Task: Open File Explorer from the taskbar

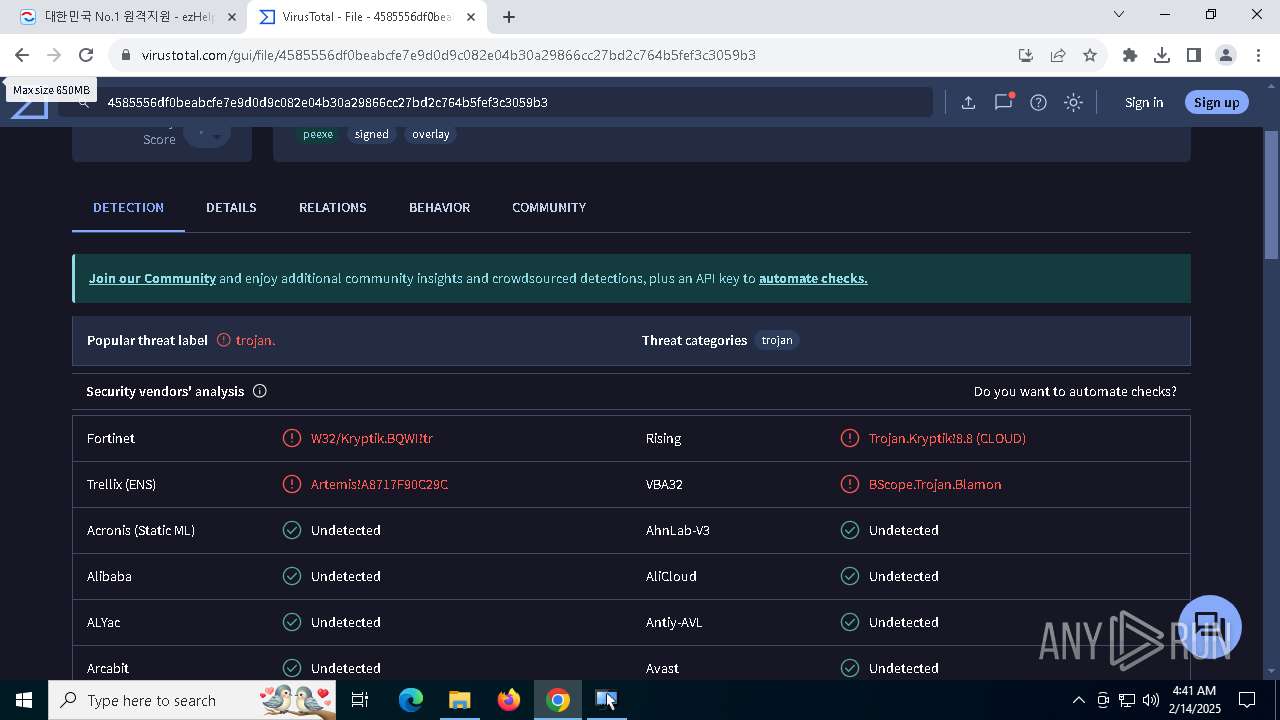Action: click(x=459, y=700)
